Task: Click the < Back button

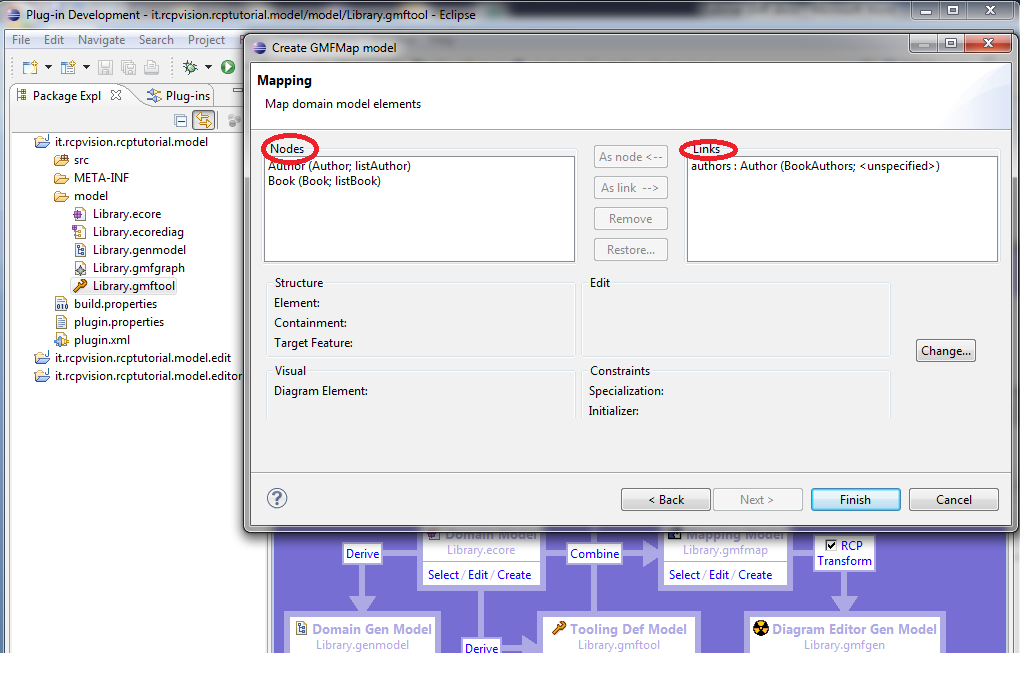Action: (665, 500)
